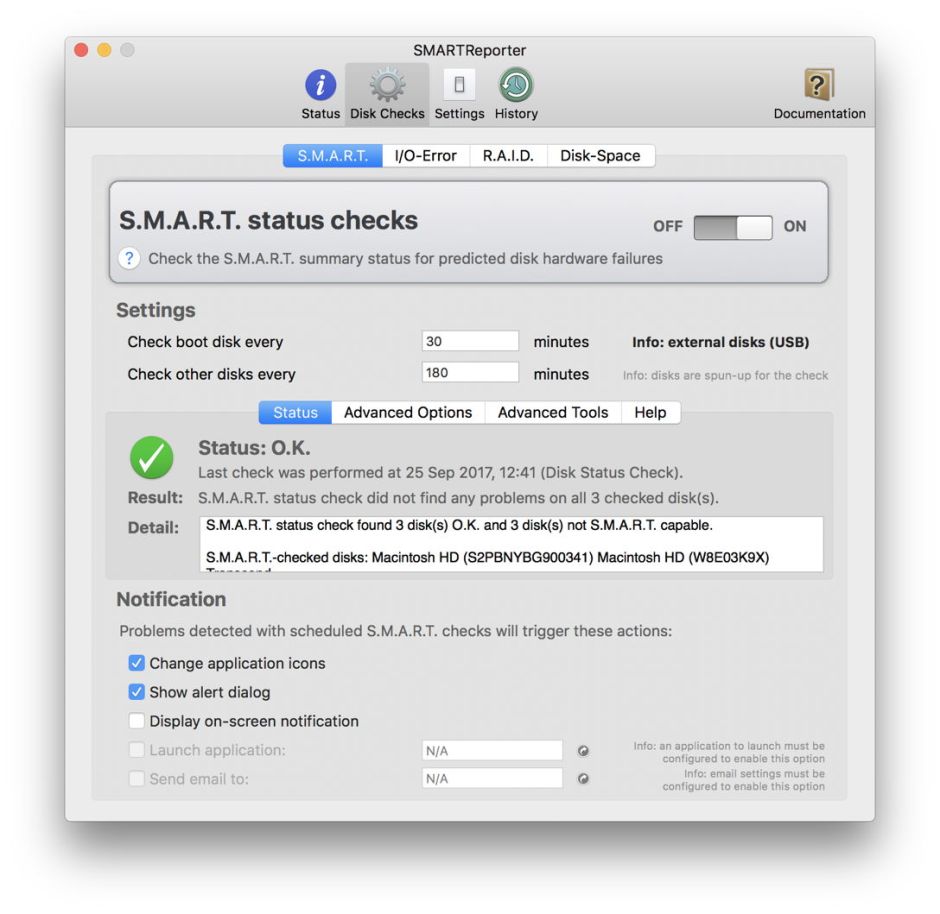940x914 pixels.
Task: Click the boot disk interval field showing 30
Action: [470, 340]
